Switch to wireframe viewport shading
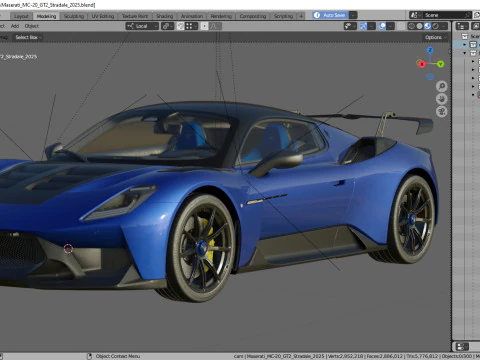This screenshot has height=360, width=480. point(412,26)
